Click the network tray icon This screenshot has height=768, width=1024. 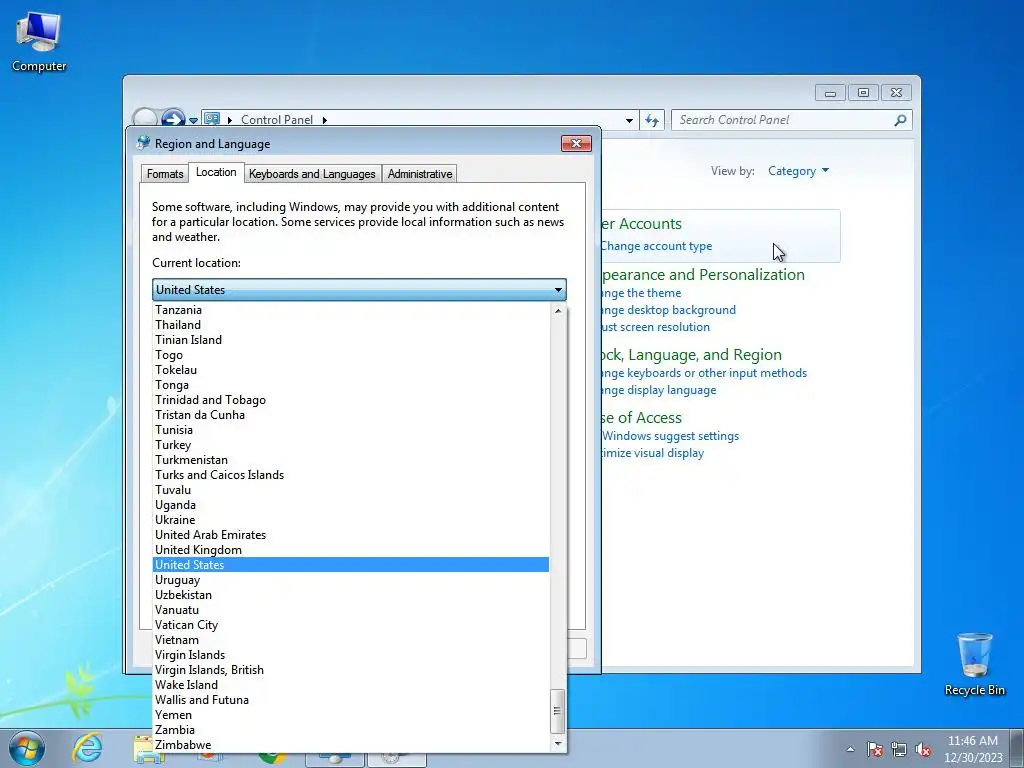(x=899, y=749)
